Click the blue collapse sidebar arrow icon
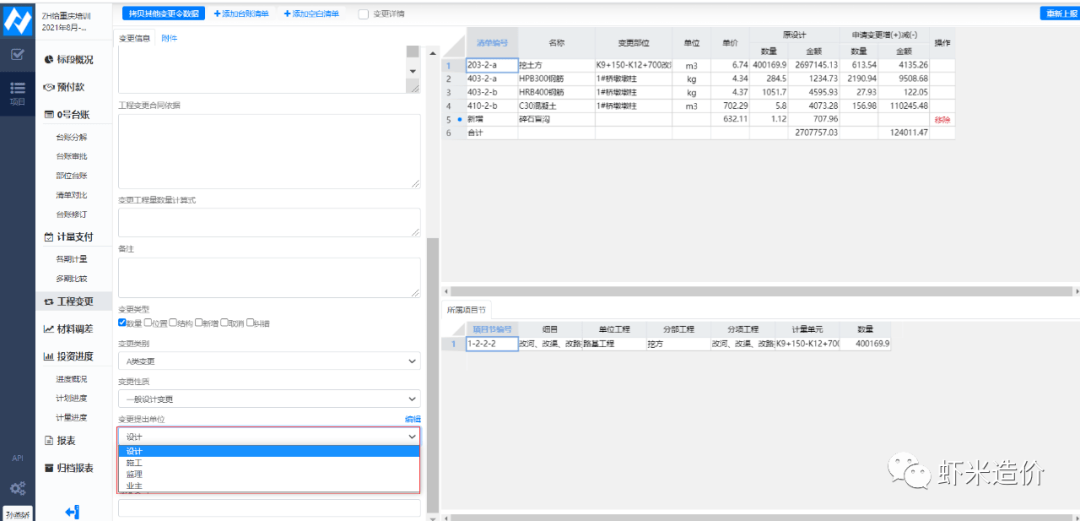Image resolution: width=1080 pixels, height=521 pixels. point(72,512)
